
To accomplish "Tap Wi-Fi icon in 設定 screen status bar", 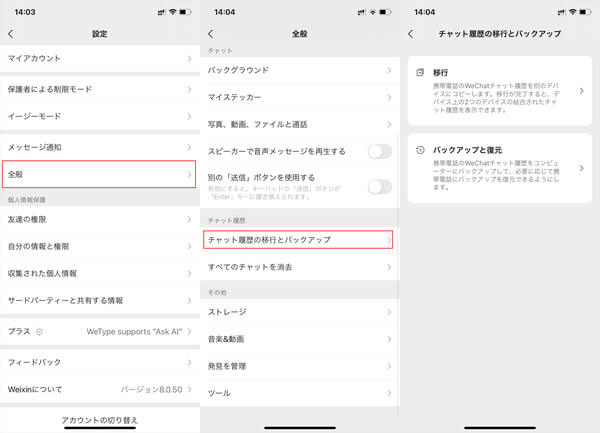I will (173, 12).
